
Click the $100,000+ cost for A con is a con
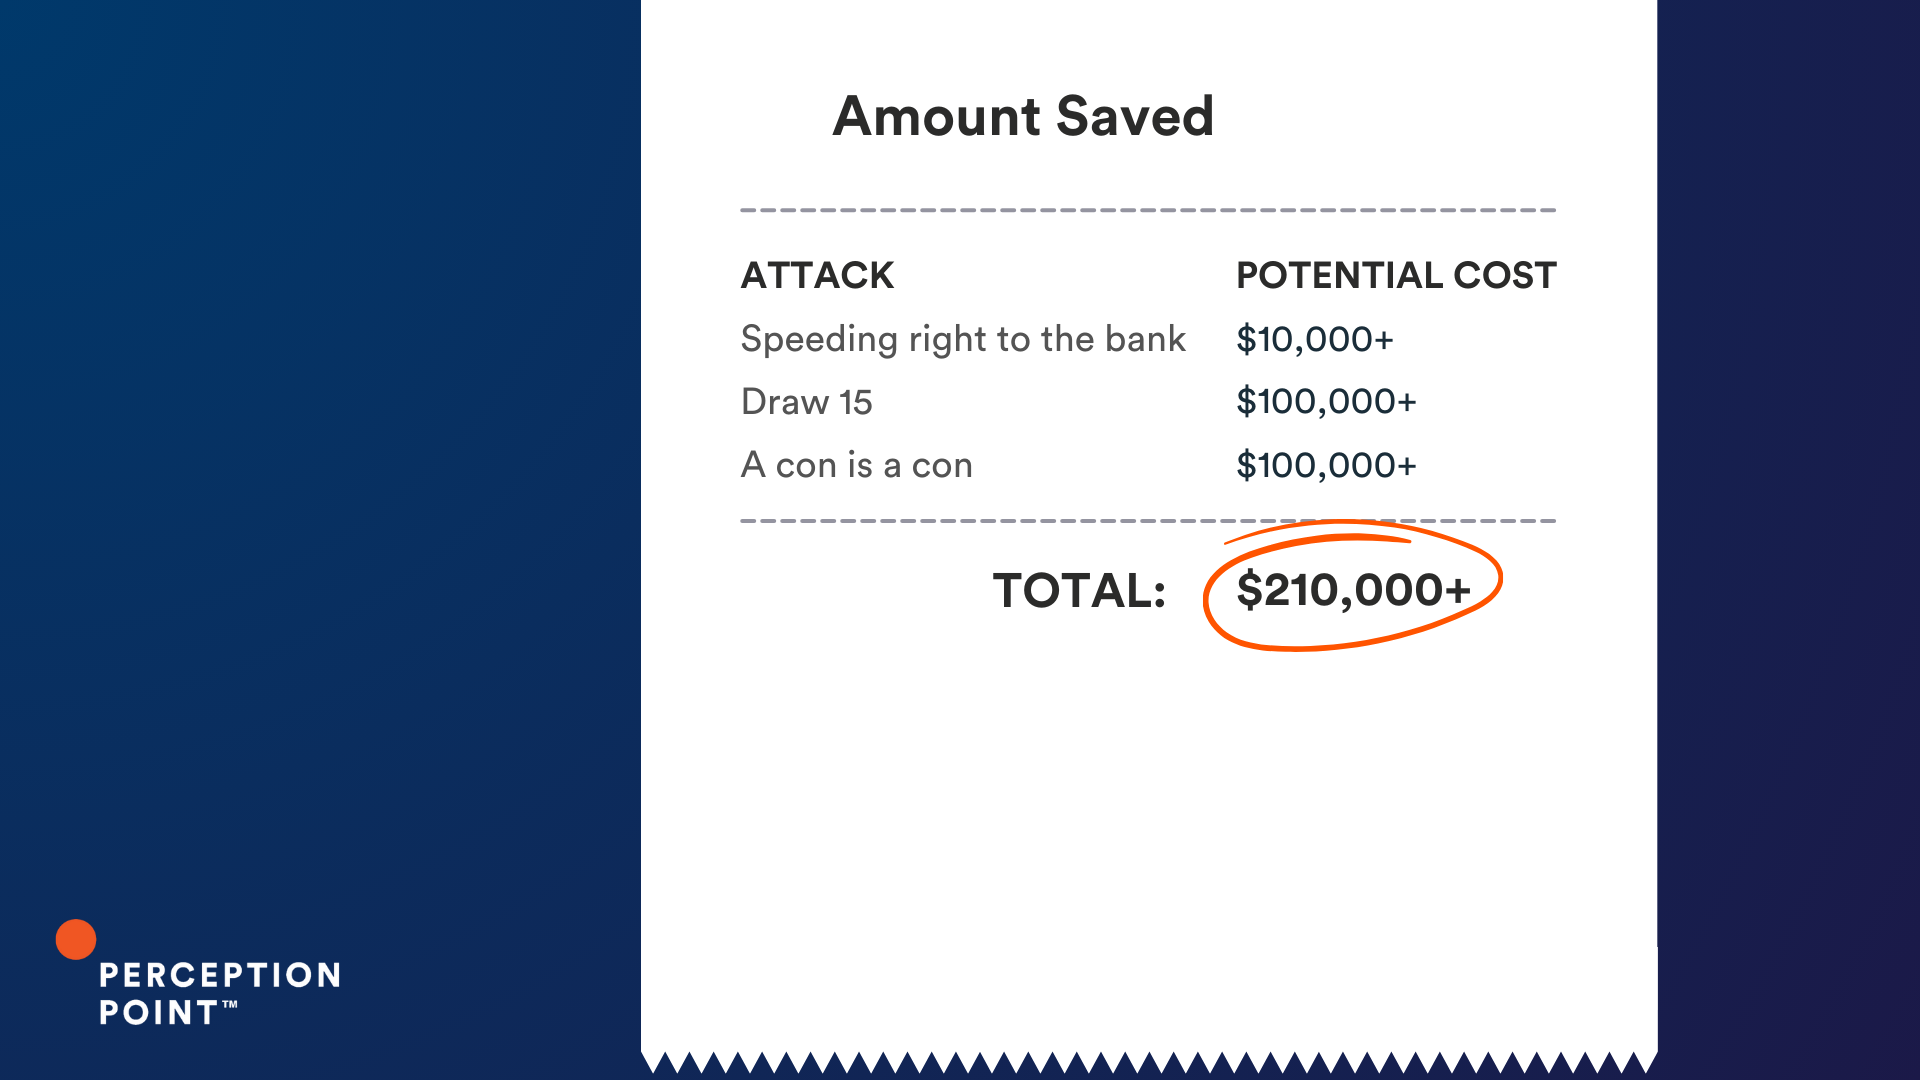(x=1327, y=465)
